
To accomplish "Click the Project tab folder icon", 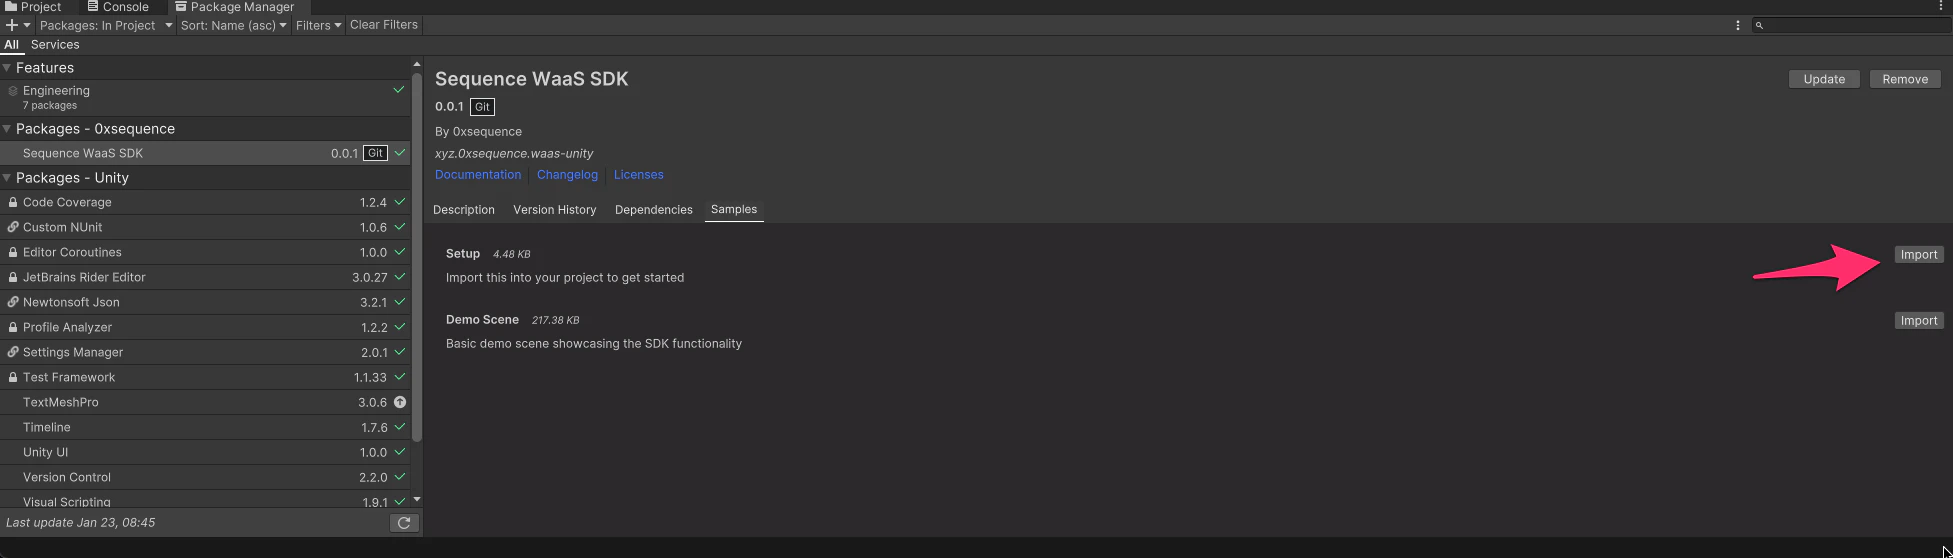I will [11, 6].
